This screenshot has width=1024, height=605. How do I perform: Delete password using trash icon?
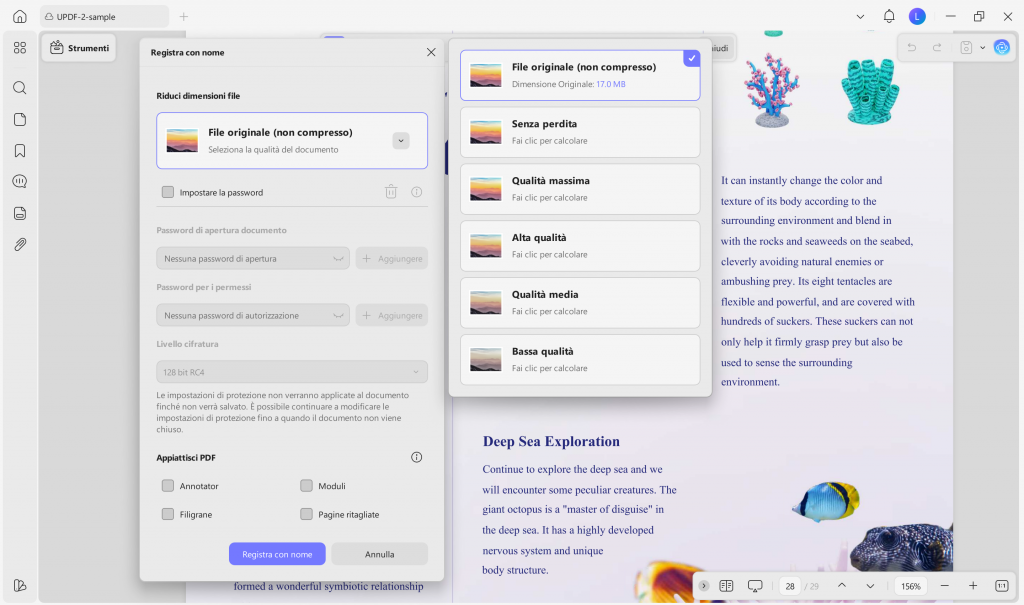tap(391, 191)
